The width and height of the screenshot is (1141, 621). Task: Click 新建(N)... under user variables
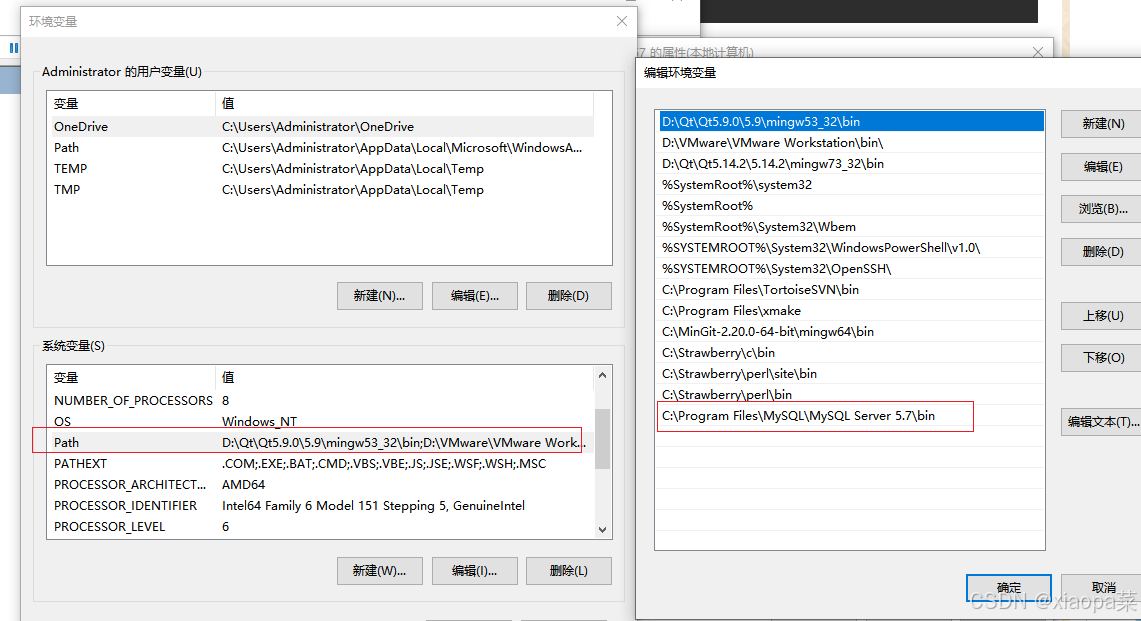coord(379,295)
